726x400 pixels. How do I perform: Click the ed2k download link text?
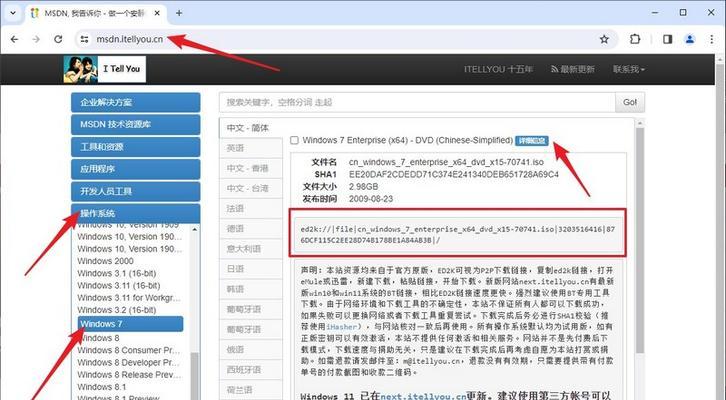point(457,234)
